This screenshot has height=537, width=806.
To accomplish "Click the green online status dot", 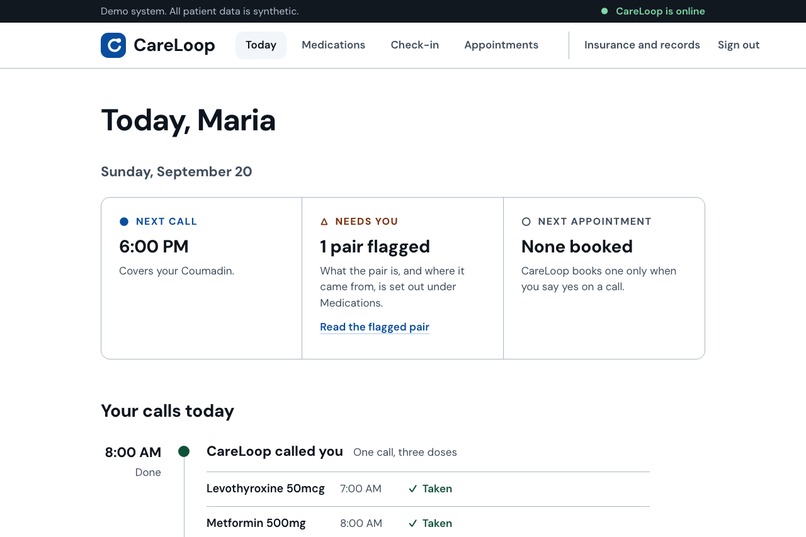I will (604, 11).
